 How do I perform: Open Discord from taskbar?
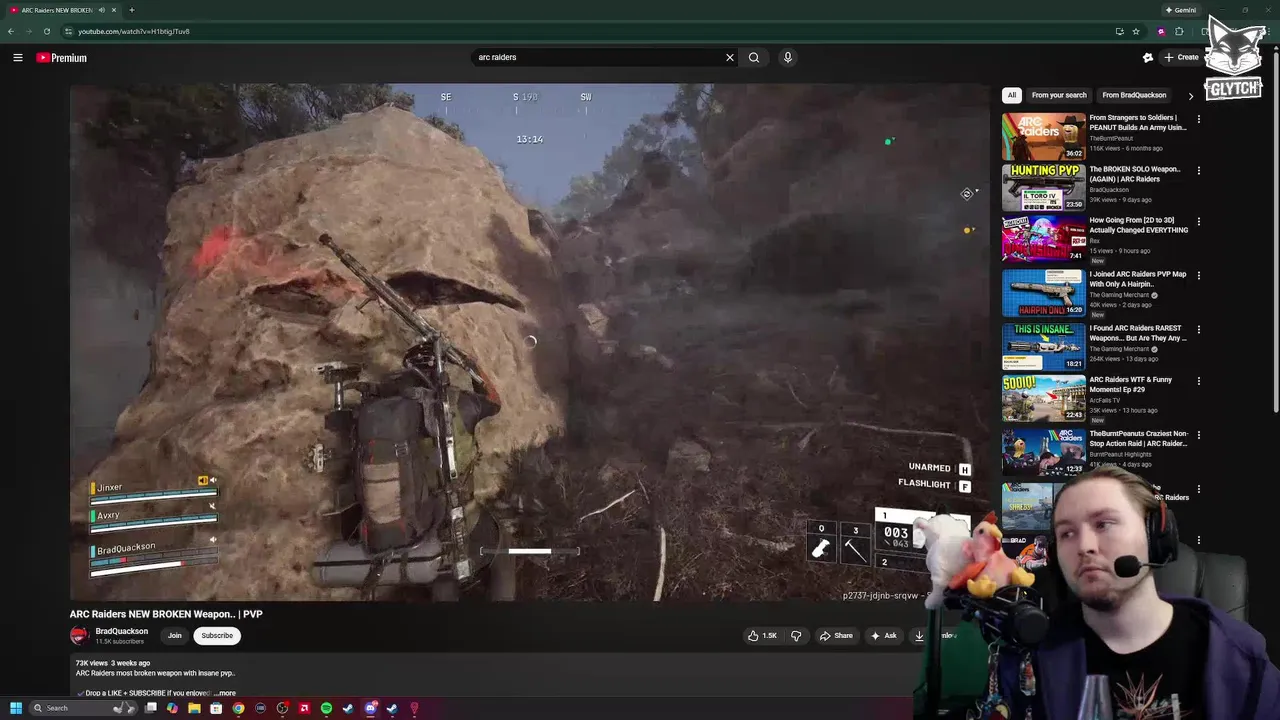coord(370,708)
